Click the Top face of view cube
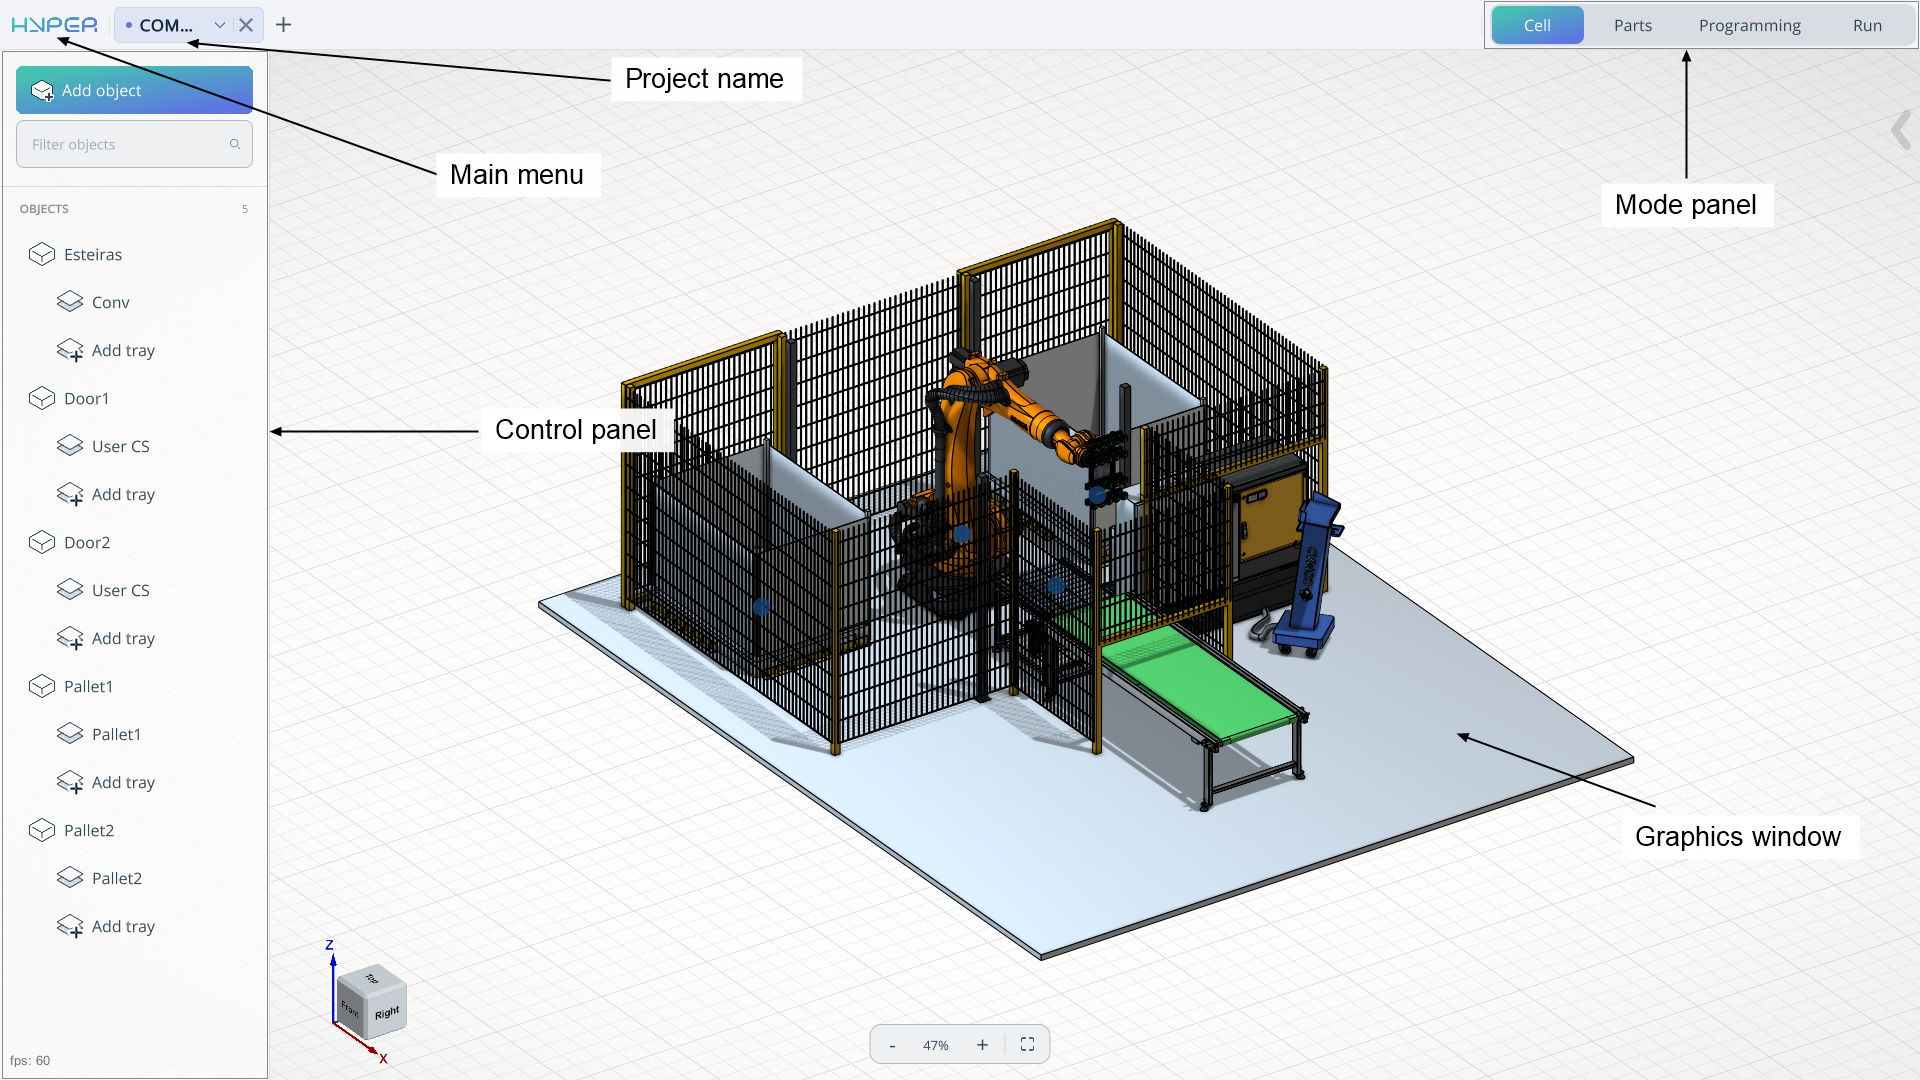The height and width of the screenshot is (1080, 1920). (371, 978)
